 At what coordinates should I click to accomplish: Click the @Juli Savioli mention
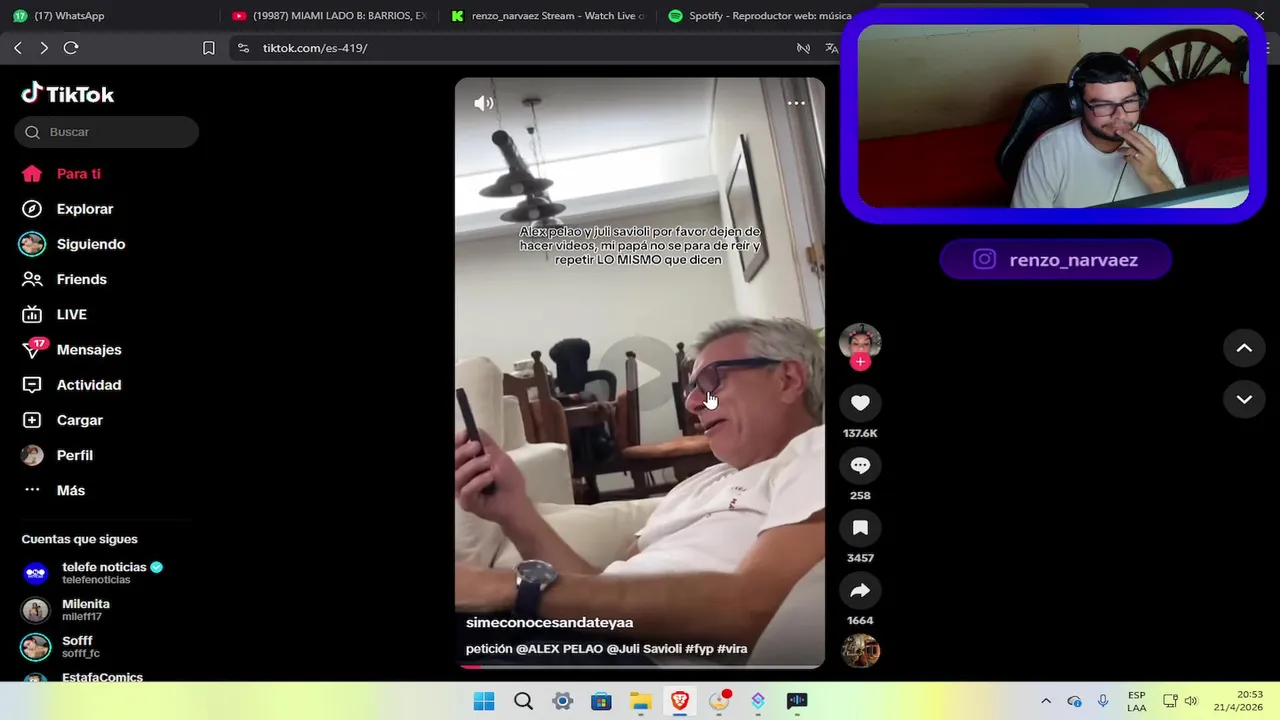click(643, 649)
